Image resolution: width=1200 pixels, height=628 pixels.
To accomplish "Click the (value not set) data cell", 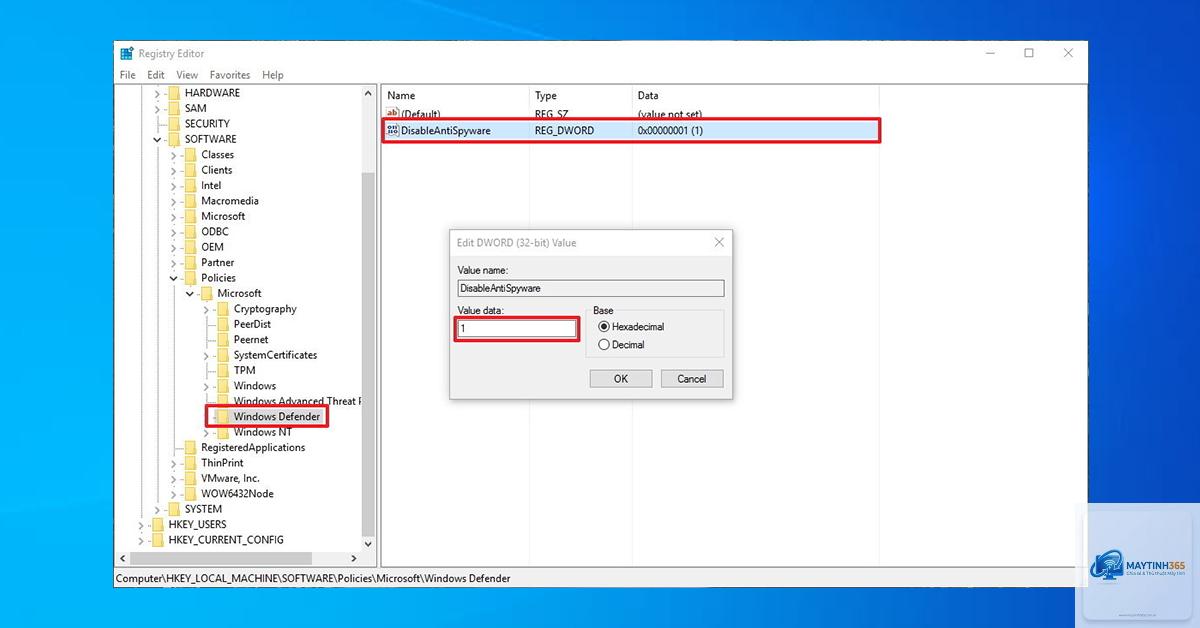I will pos(670,114).
